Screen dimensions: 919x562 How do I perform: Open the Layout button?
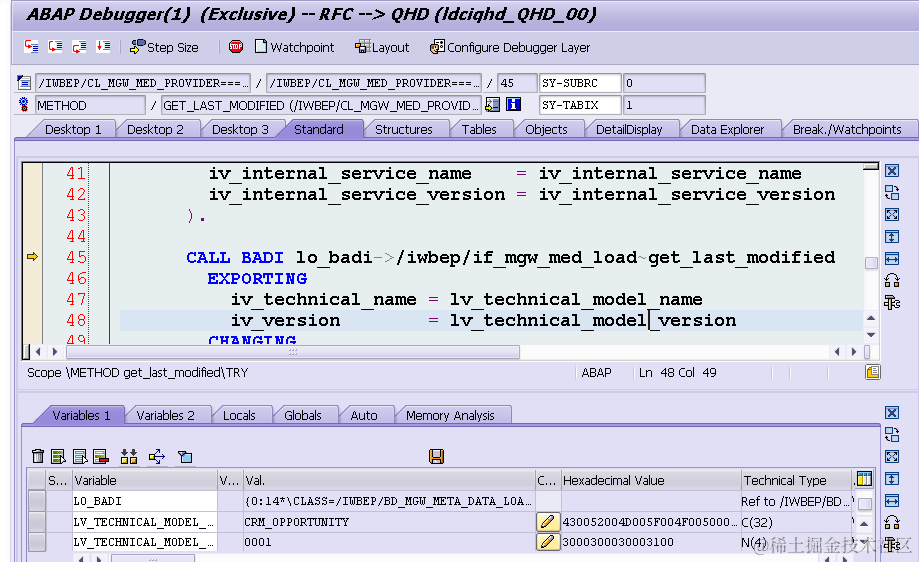(382, 47)
